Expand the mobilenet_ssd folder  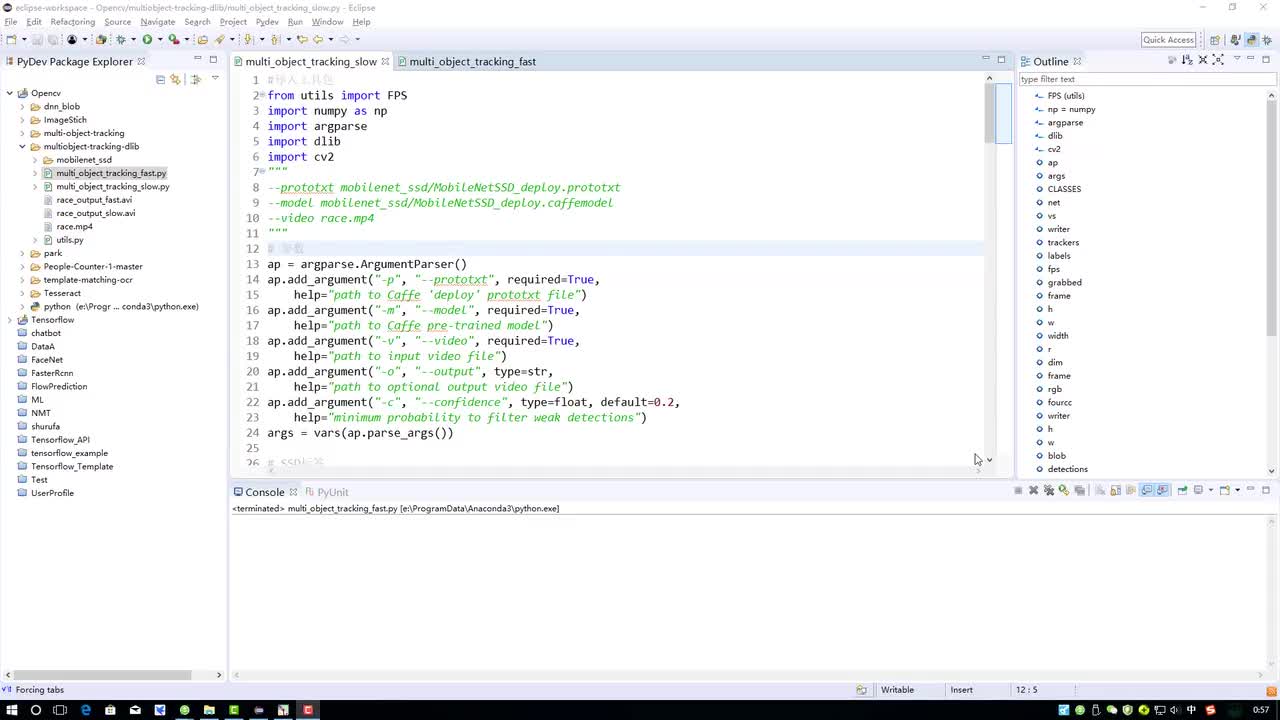coord(35,160)
